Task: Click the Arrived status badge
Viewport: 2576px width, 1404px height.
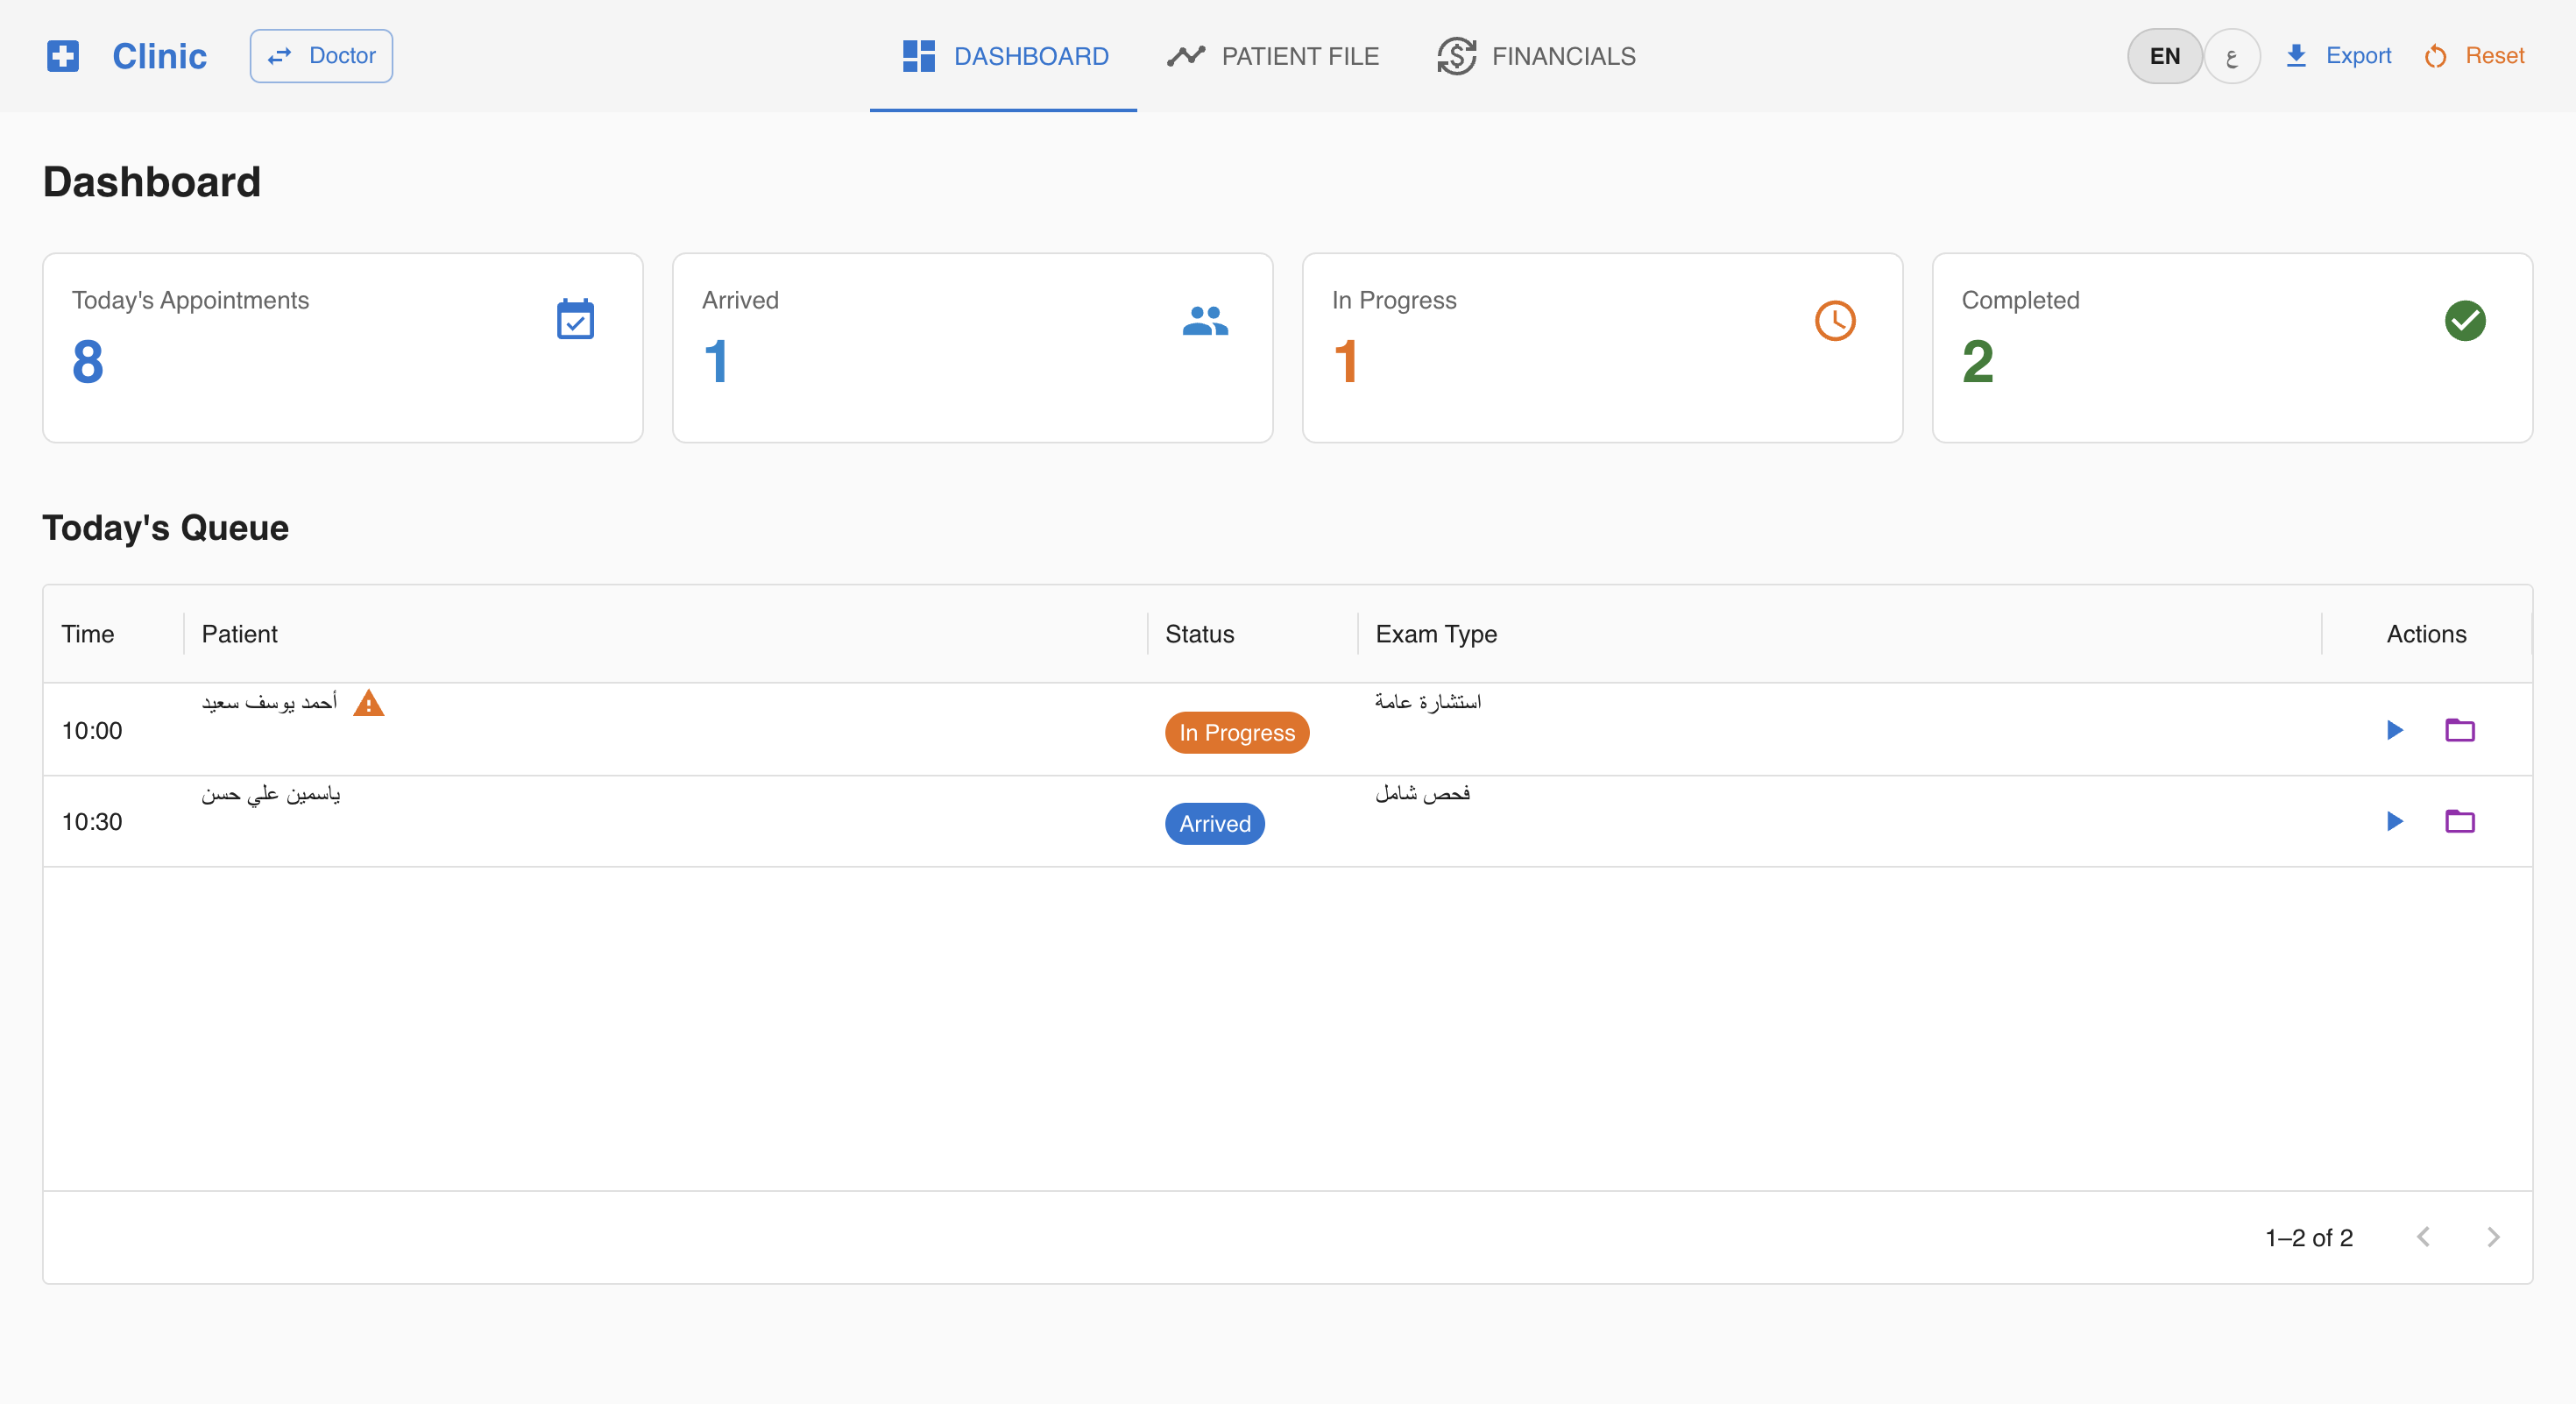Action: [x=1214, y=823]
